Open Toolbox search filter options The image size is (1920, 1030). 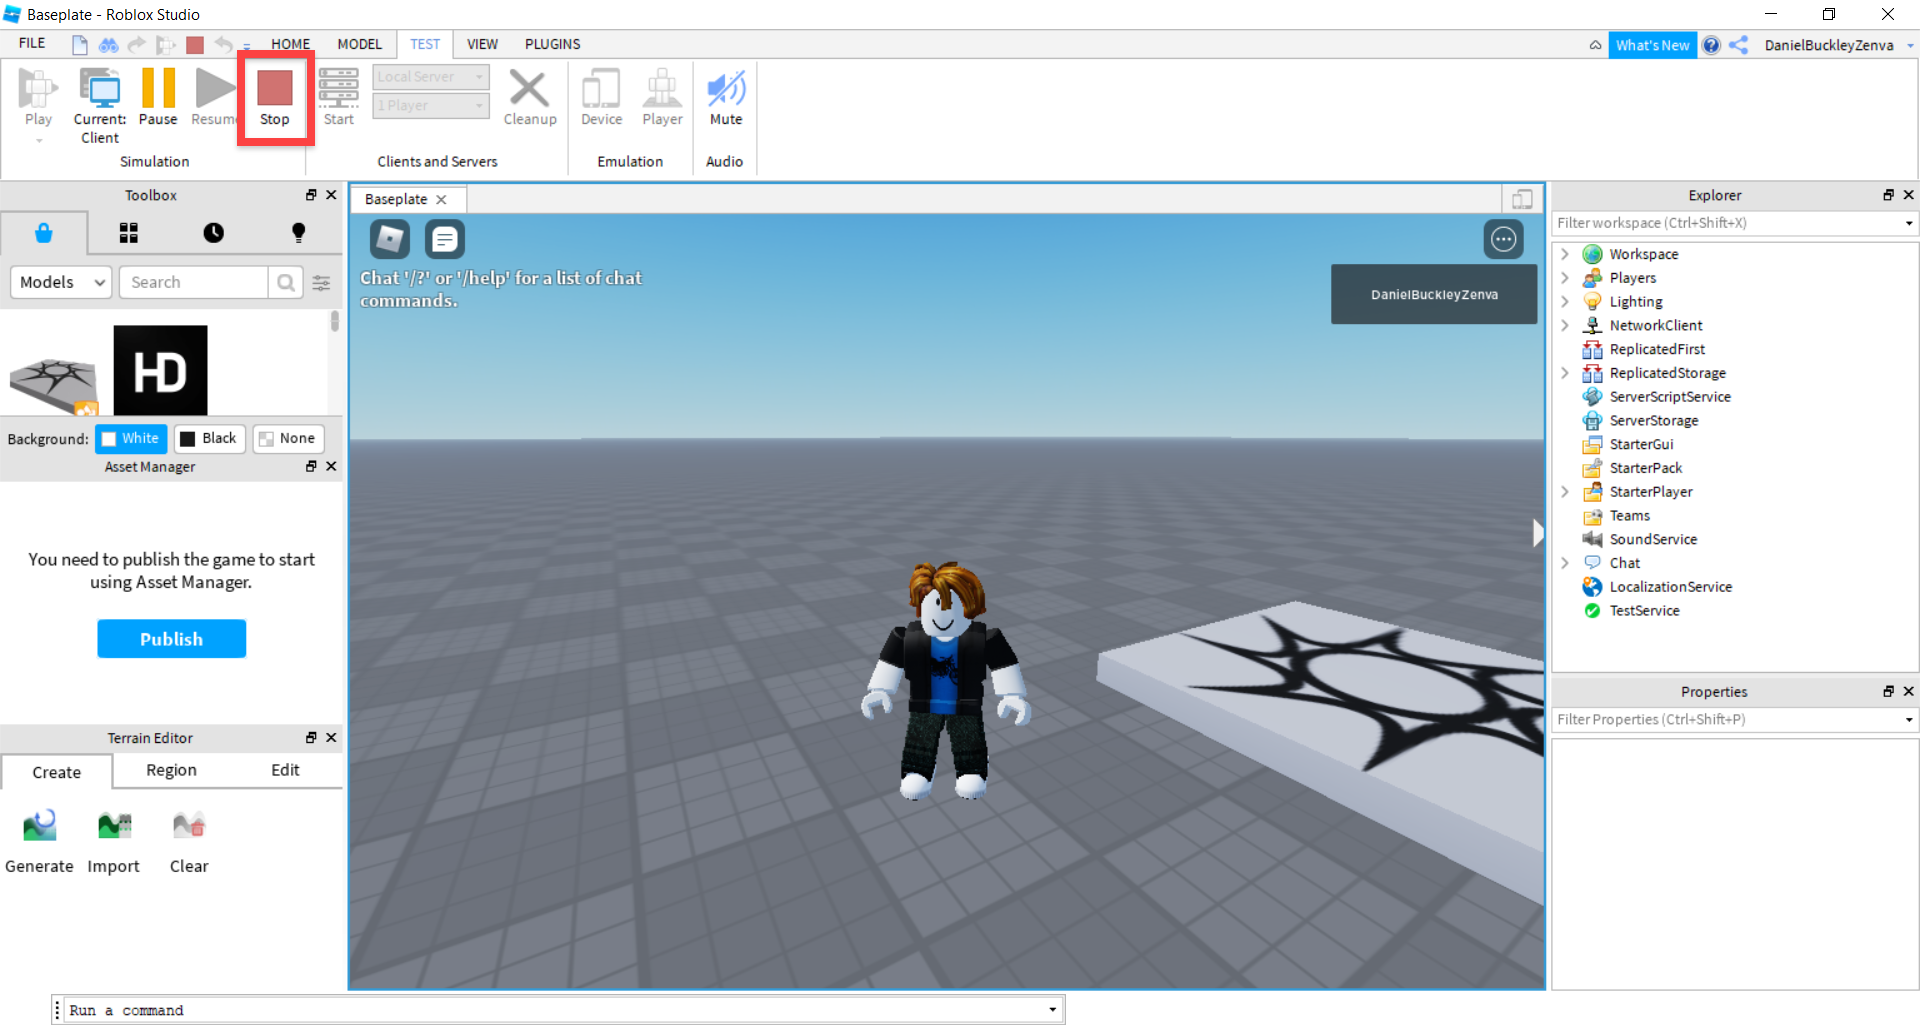321,282
